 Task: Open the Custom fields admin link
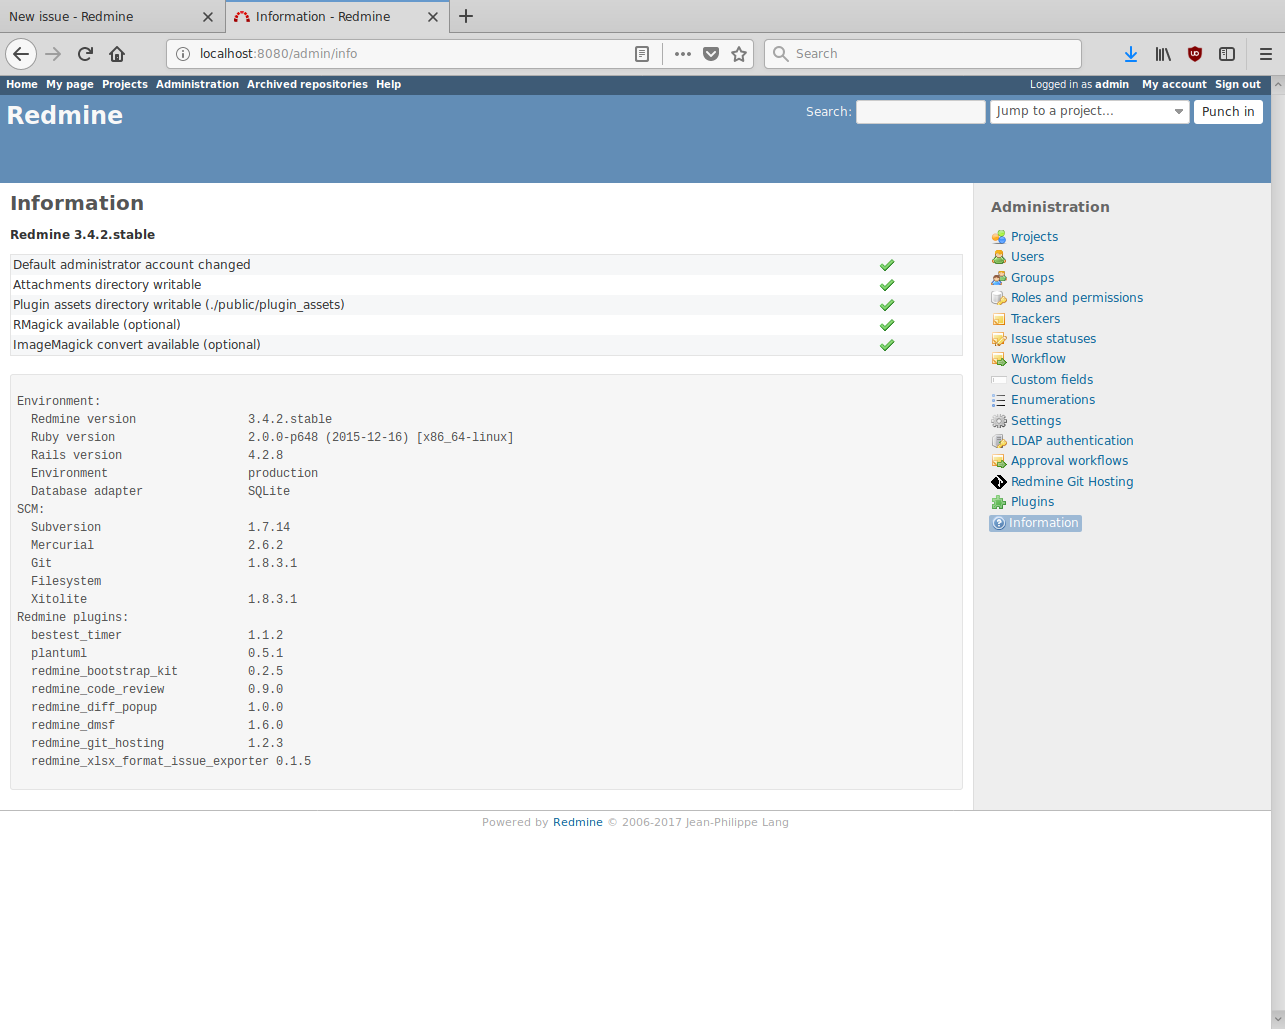tap(1051, 380)
